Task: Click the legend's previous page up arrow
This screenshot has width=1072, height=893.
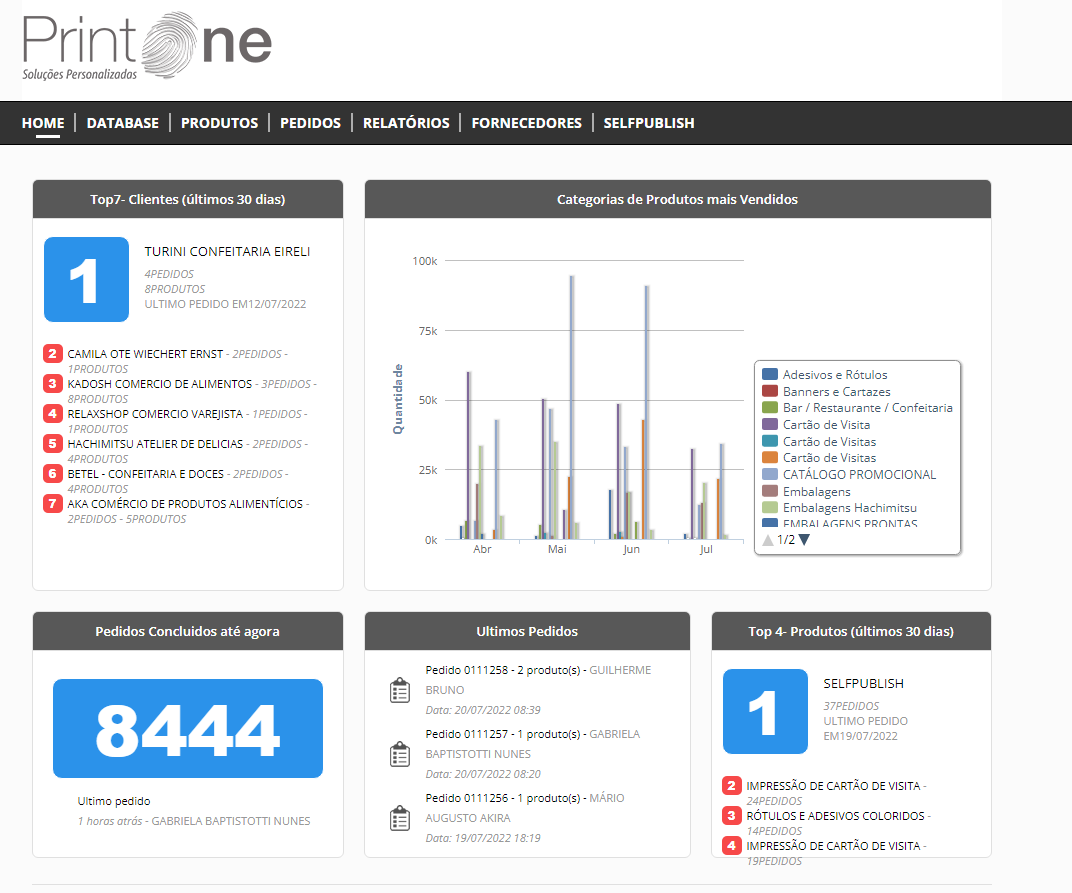Action: (768, 540)
